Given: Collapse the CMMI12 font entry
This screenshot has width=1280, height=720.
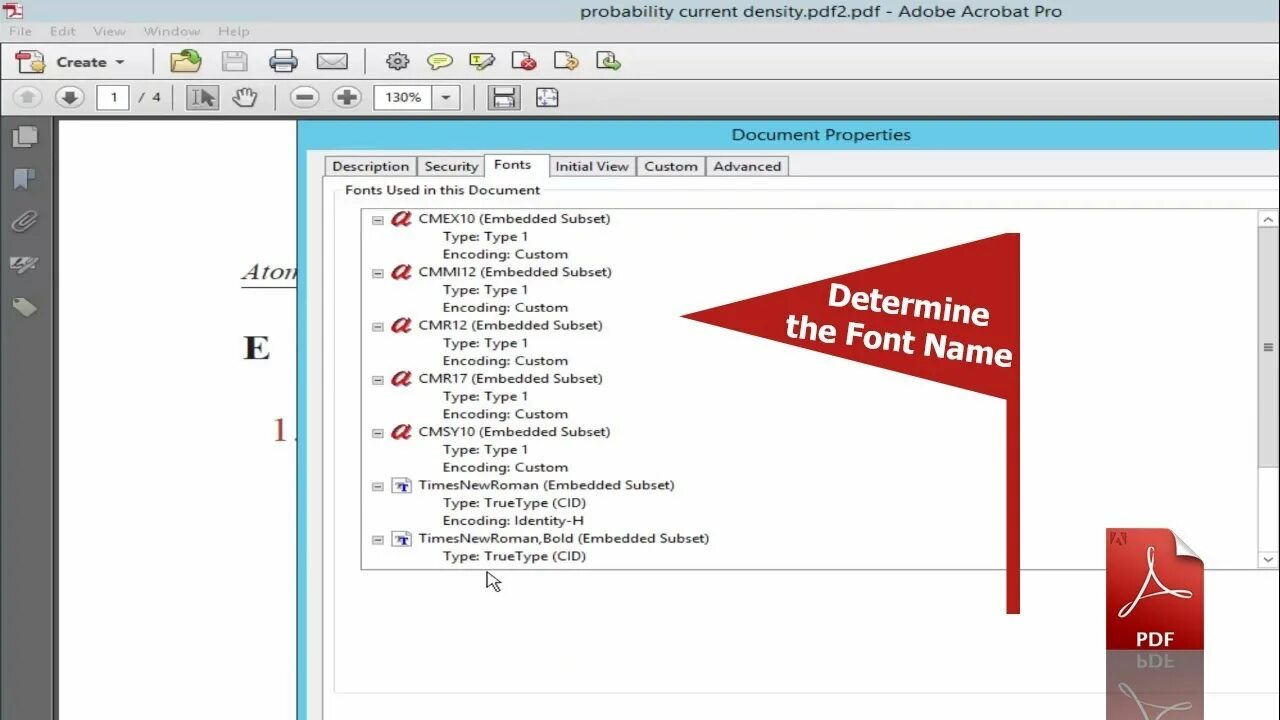Looking at the screenshot, I should point(377,273).
